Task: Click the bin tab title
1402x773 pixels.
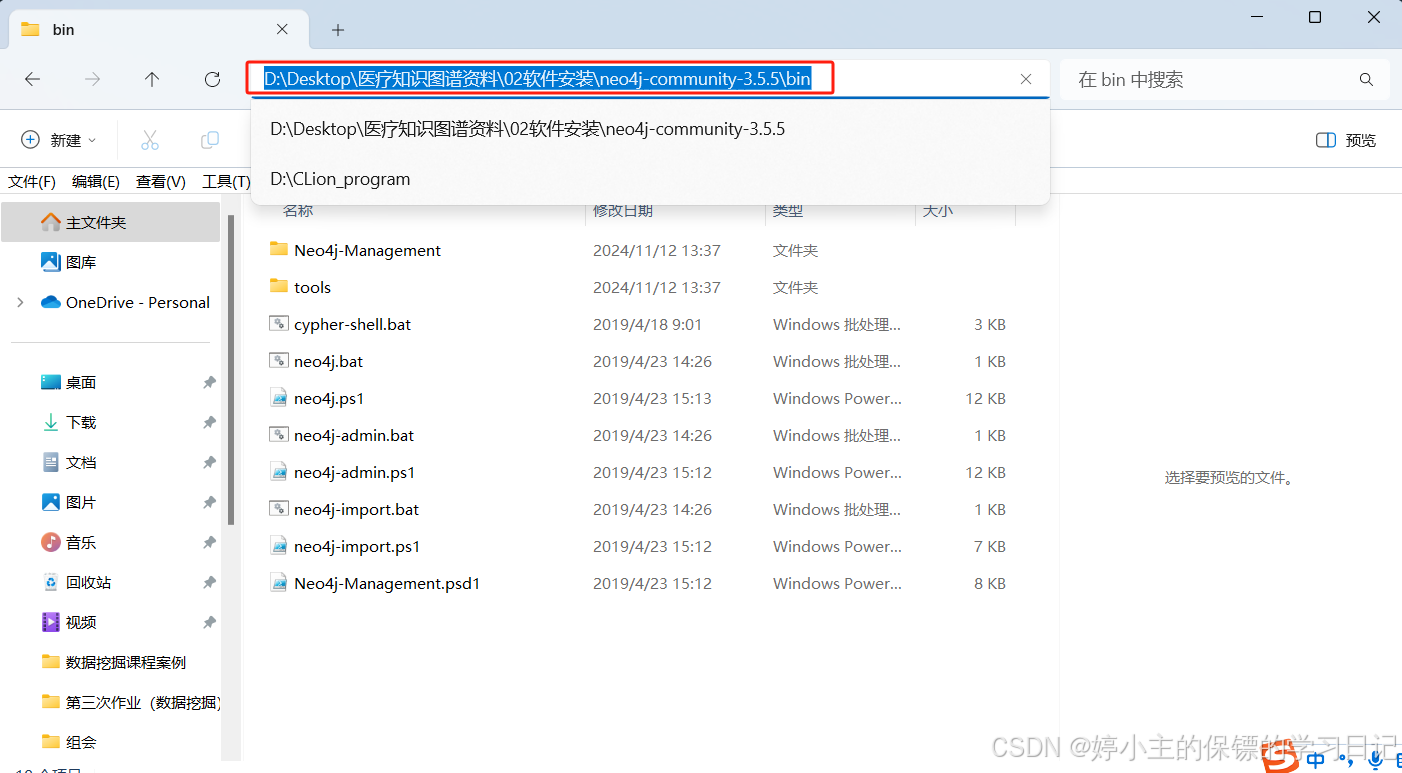Action: point(64,30)
